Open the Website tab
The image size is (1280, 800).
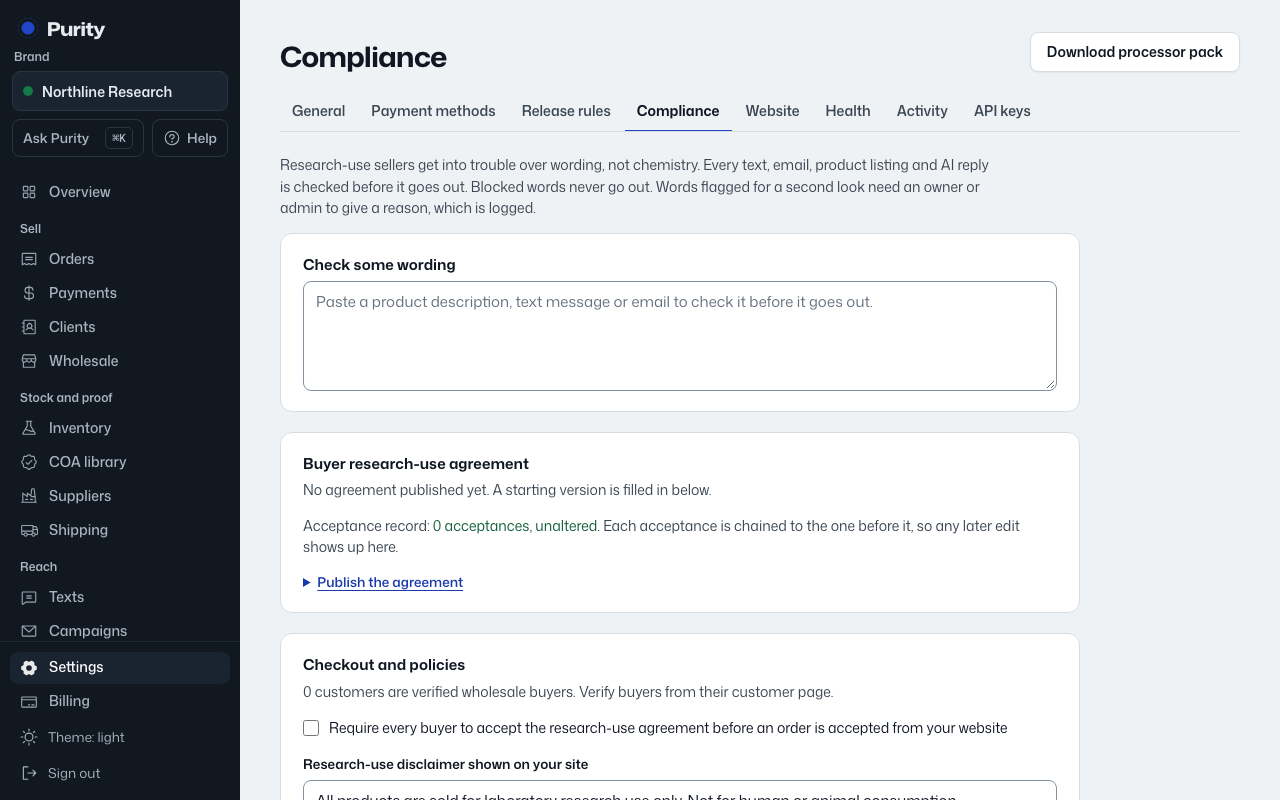click(772, 111)
